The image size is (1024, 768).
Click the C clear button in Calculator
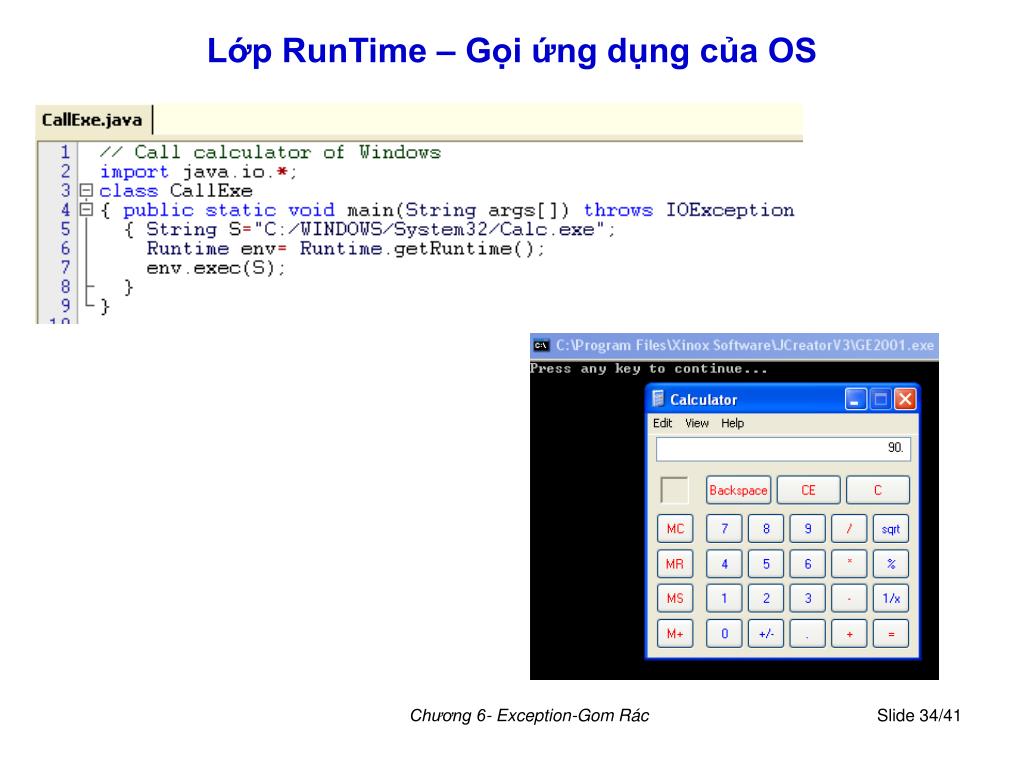(878, 490)
